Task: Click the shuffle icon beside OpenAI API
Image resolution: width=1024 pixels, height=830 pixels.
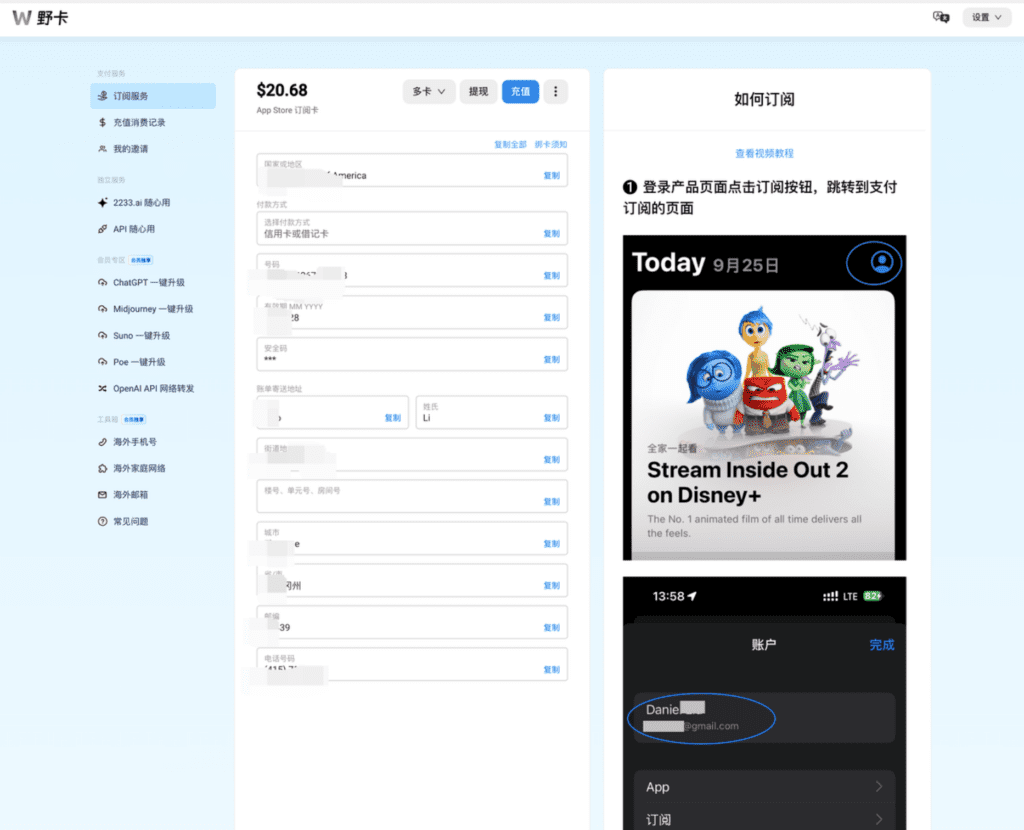Action: click(103, 389)
